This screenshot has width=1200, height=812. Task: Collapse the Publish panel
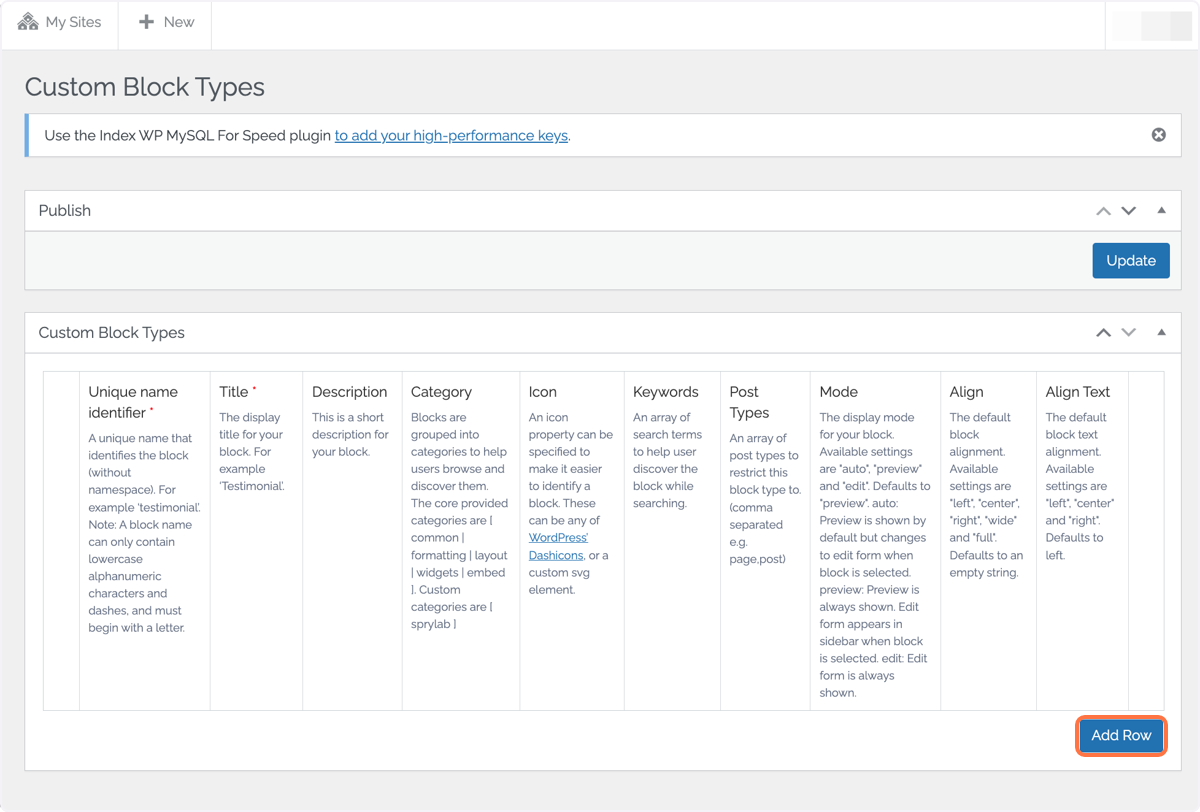click(x=1161, y=211)
